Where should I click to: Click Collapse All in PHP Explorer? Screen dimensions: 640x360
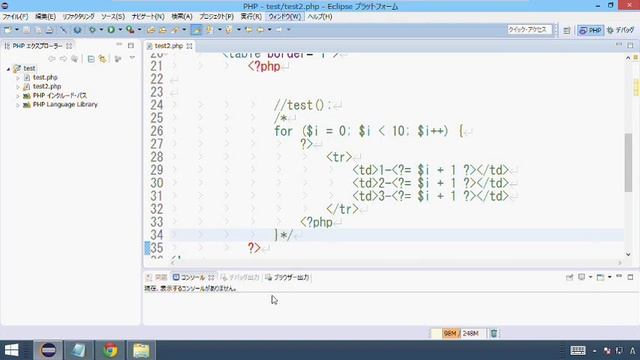[91, 59]
